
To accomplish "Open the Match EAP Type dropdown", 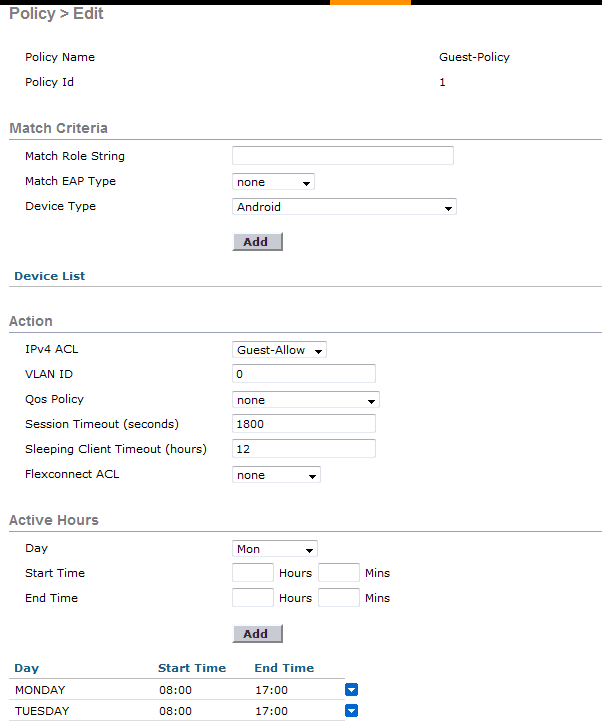I will pos(273,182).
